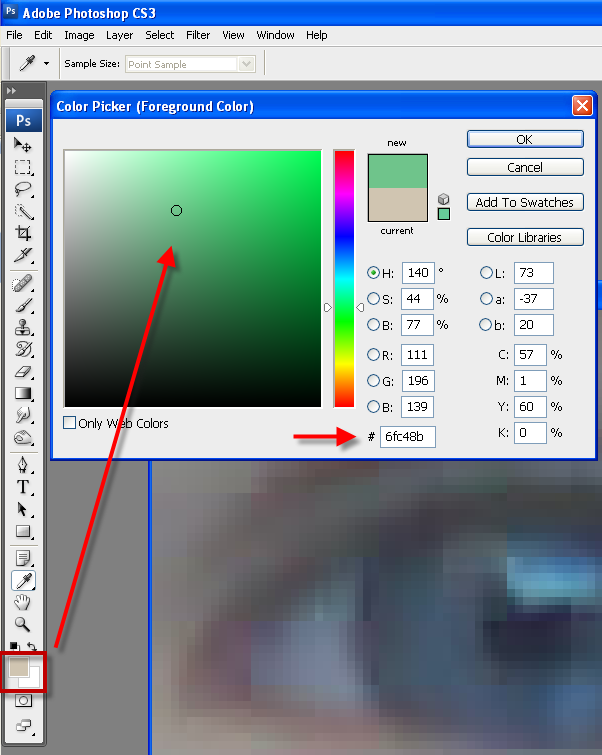
Task: Select the Healing Brush tool
Action: tap(23, 284)
